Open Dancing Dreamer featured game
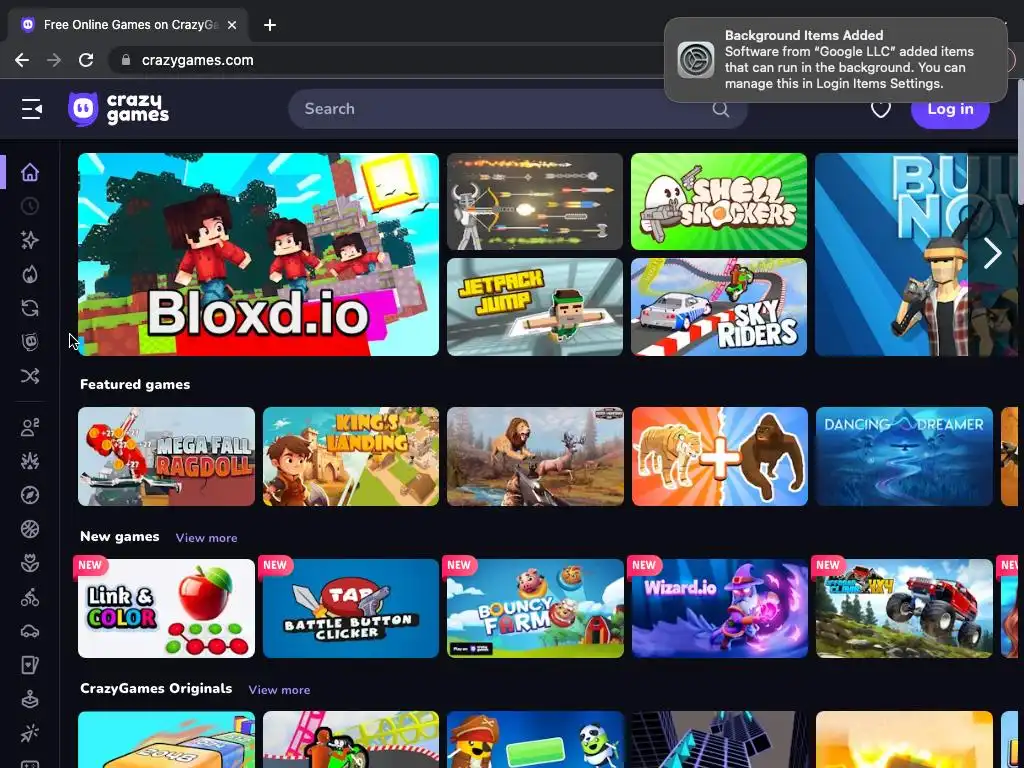The width and height of the screenshot is (1024, 768). coord(904,456)
